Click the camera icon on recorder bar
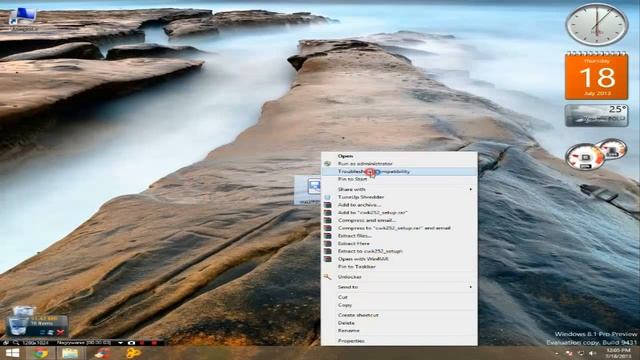Image resolution: width=640 pixels, height=360 pixels. point(131,343)
